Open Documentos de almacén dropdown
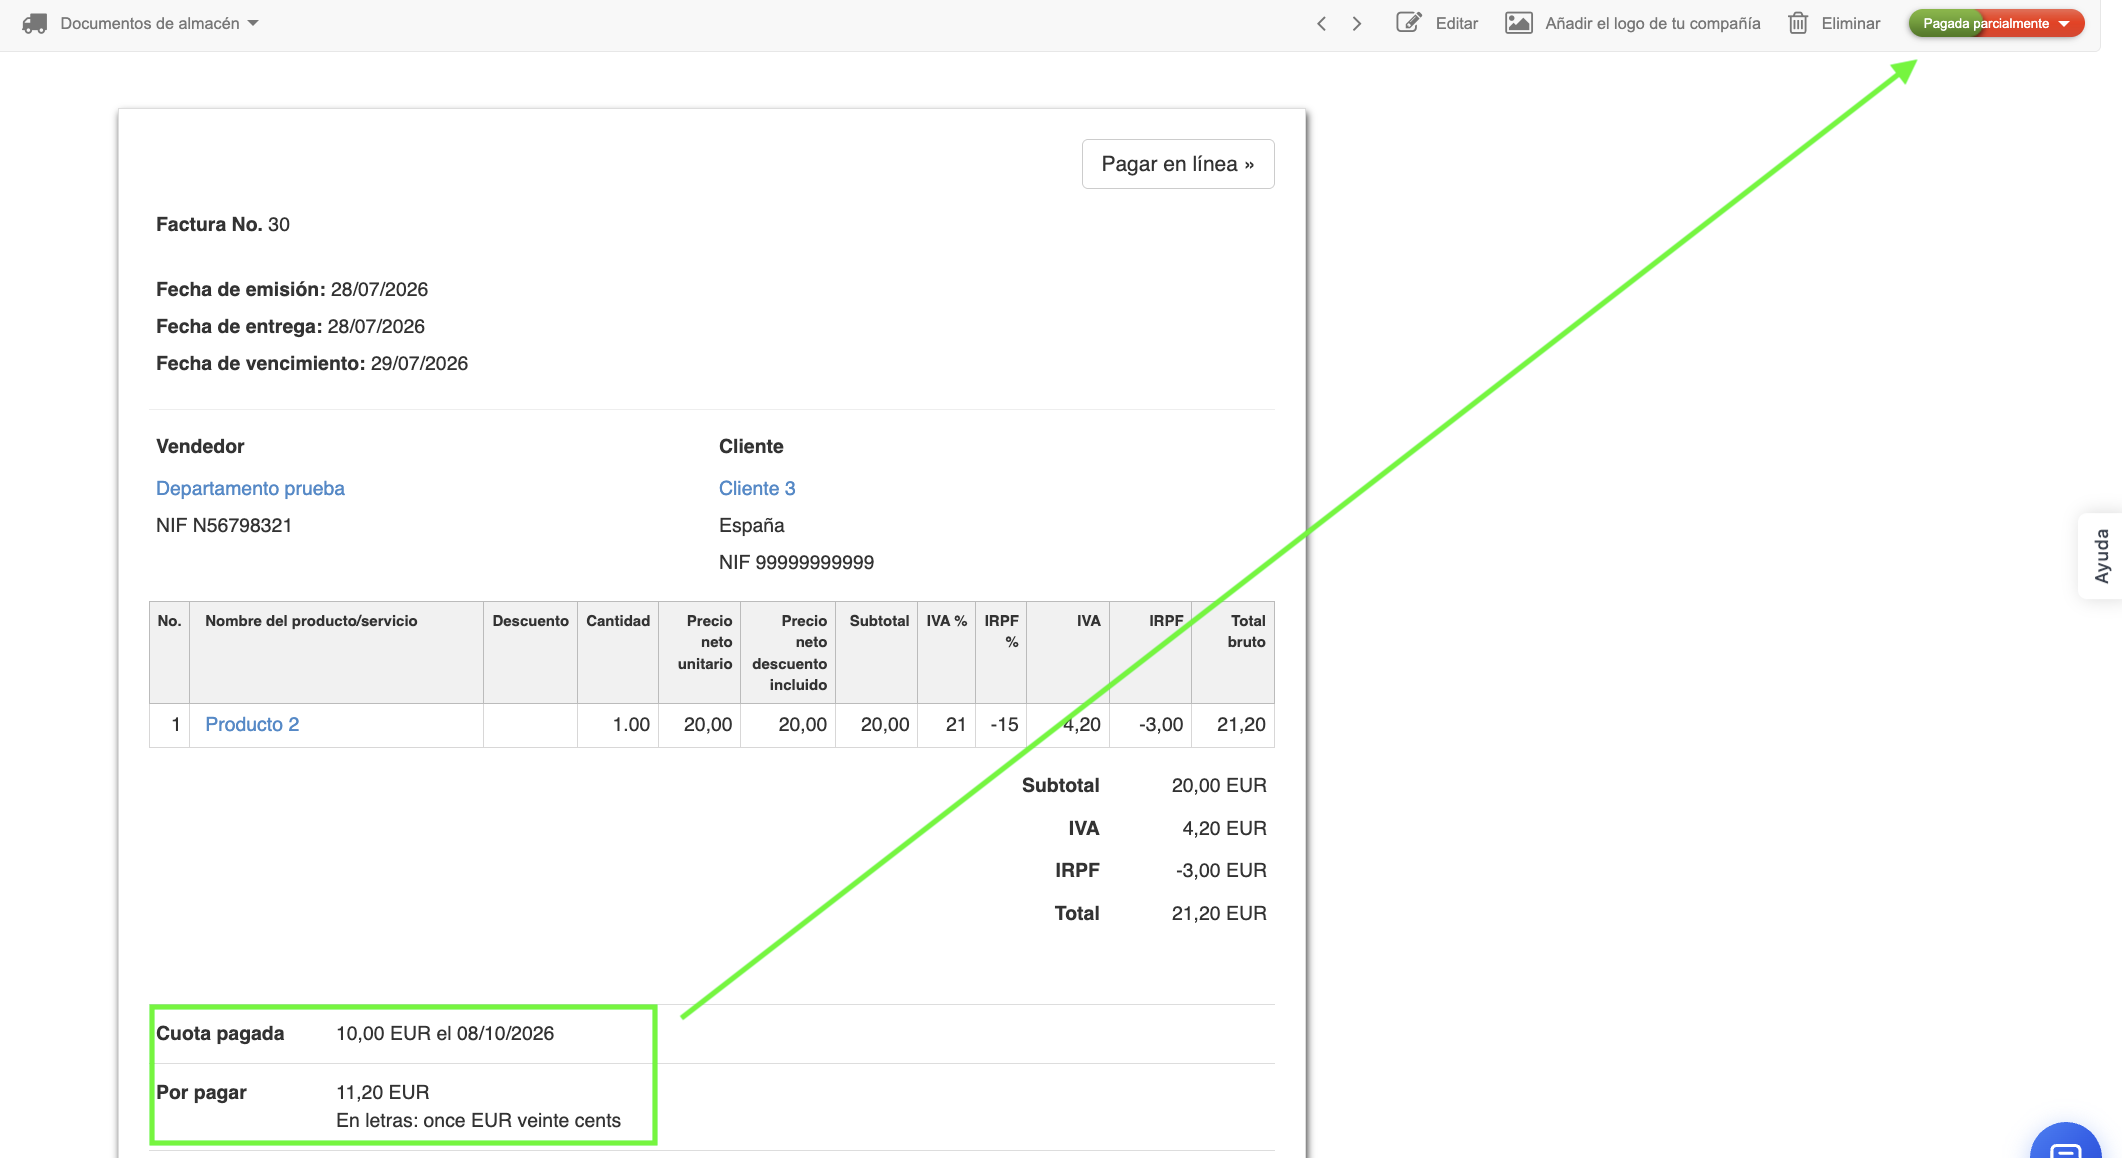The image size is (2122, 1158). 158,23
